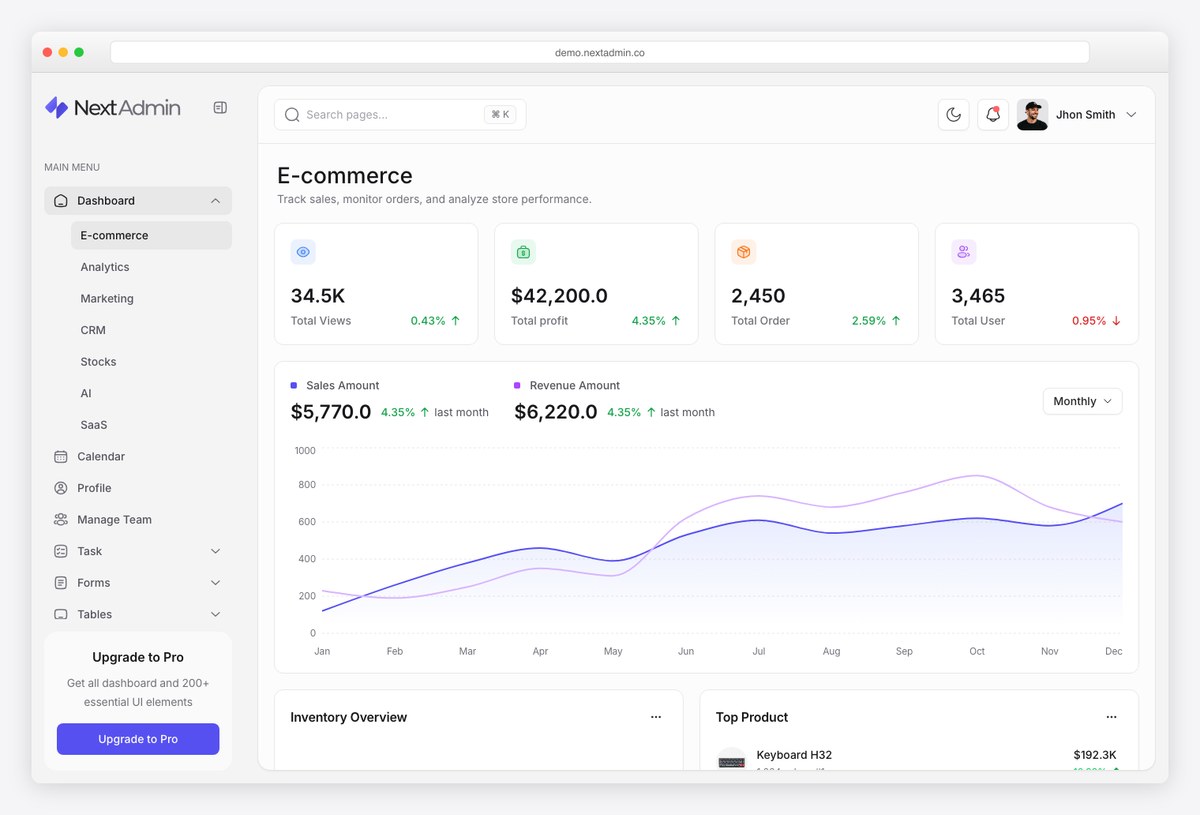Click the Oct label on chart axis

point(977,651)
